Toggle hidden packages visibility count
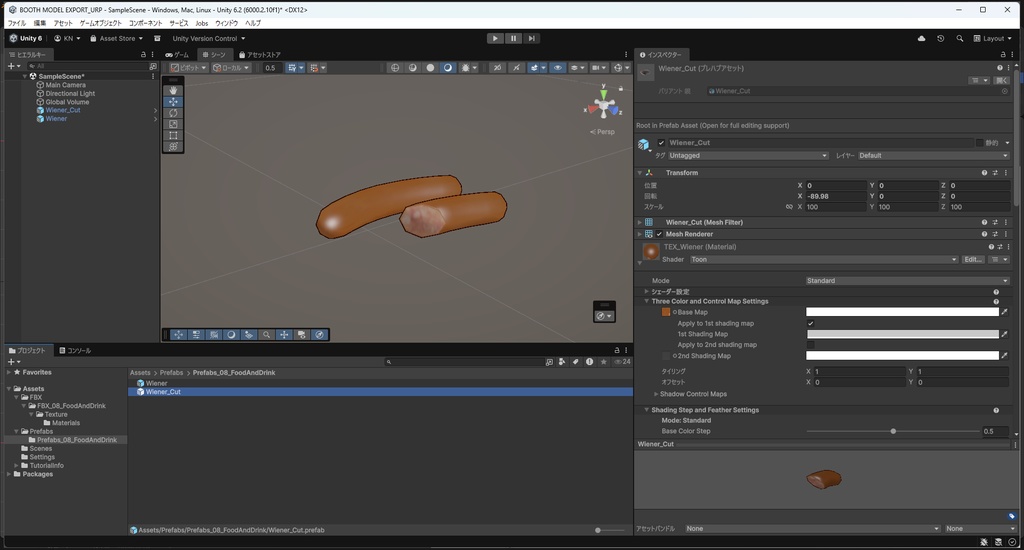This screenshot has width=1024, height=550. click(x=622, y=362)
